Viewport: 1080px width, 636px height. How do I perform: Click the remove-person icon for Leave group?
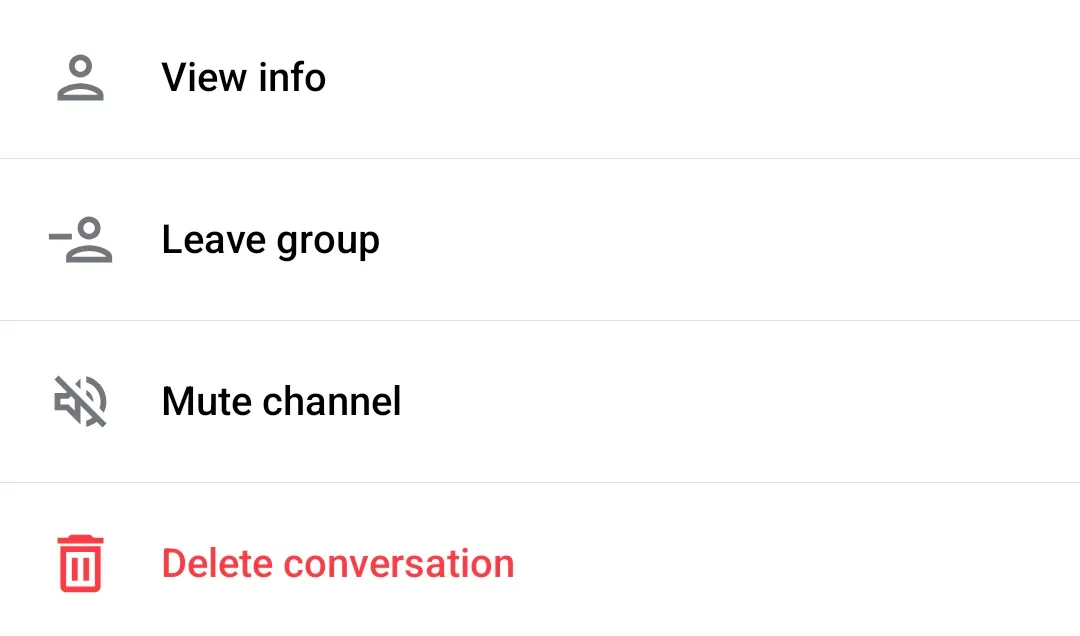tap(81, 240)
